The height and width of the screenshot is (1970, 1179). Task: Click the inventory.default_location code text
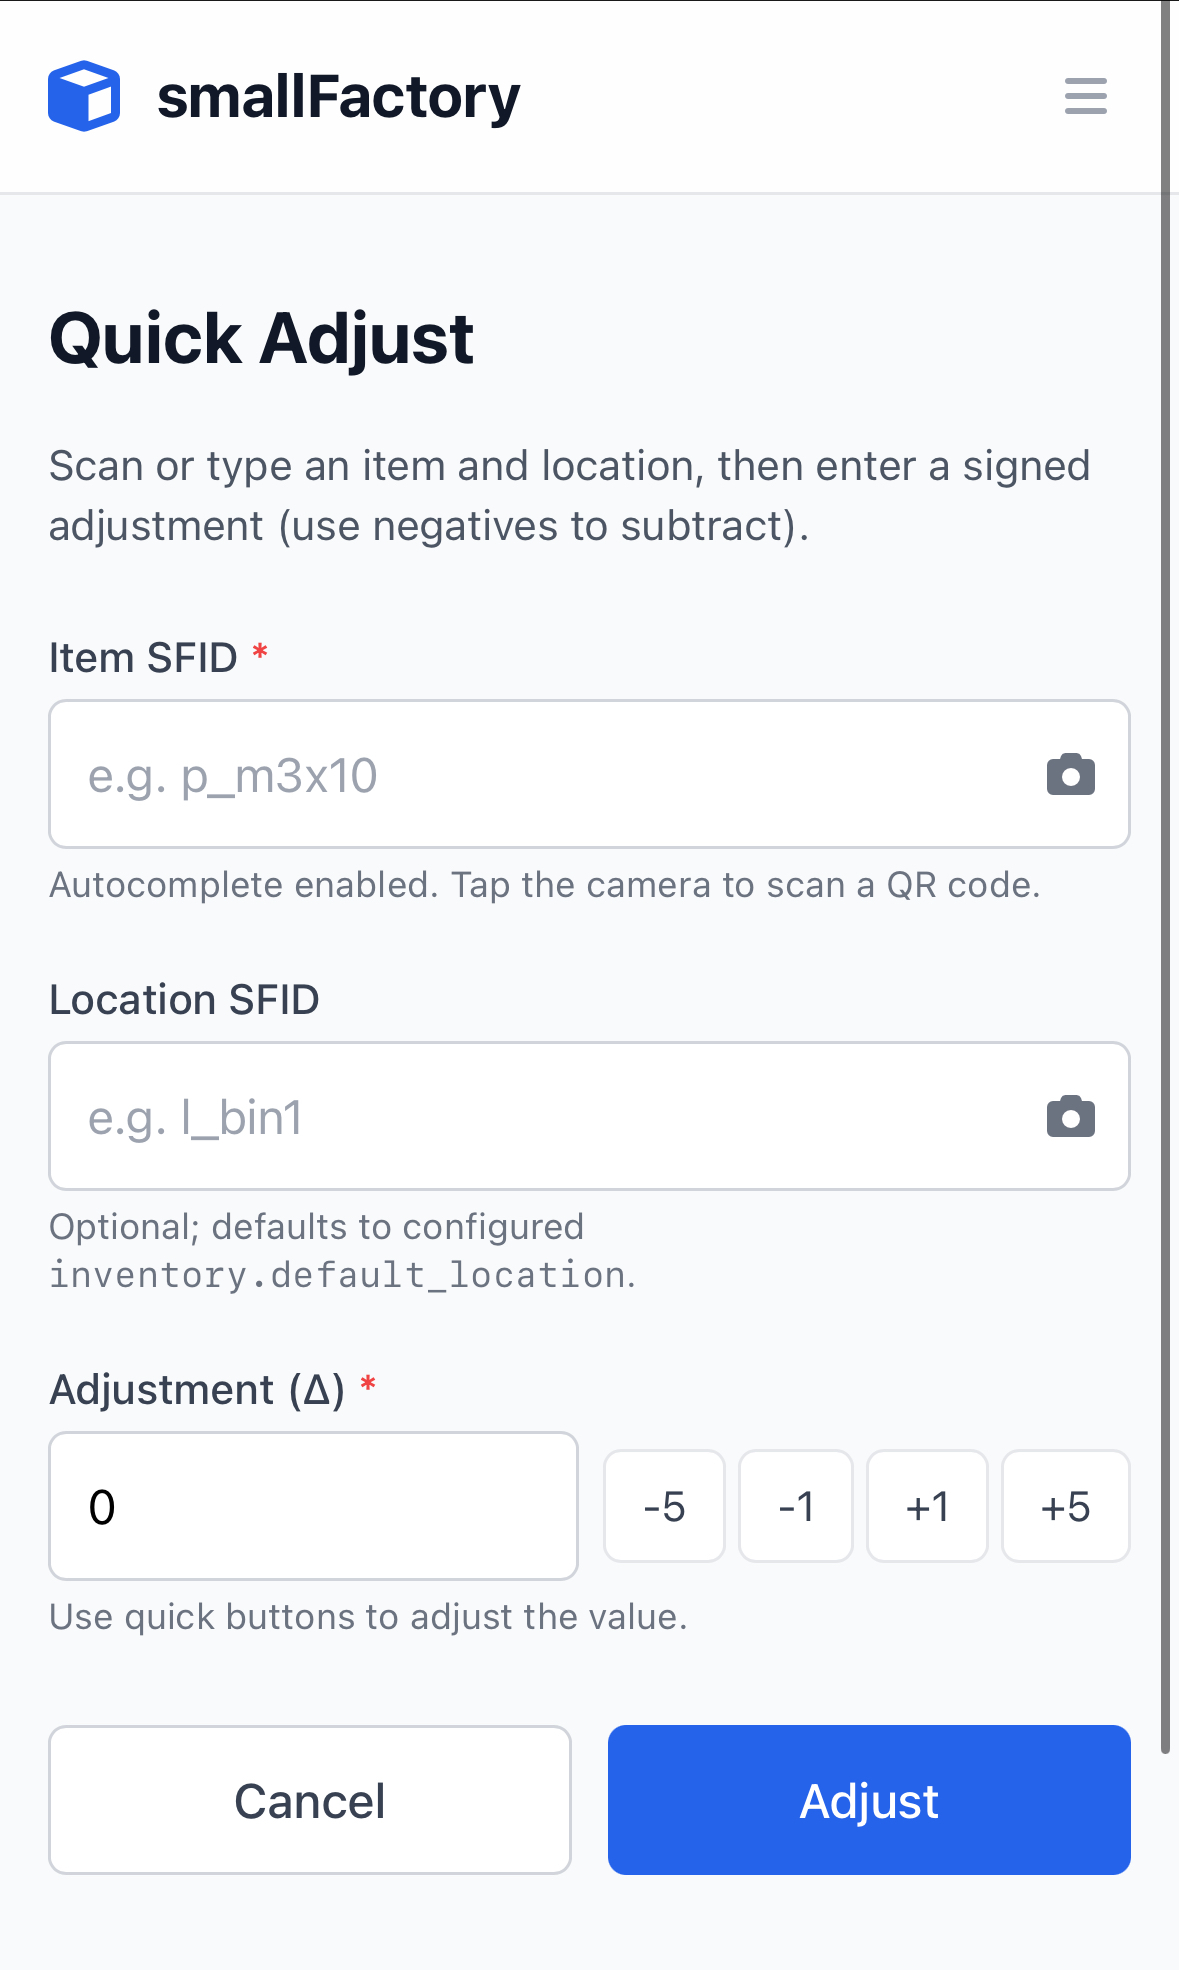click(x=338, y=1275)
